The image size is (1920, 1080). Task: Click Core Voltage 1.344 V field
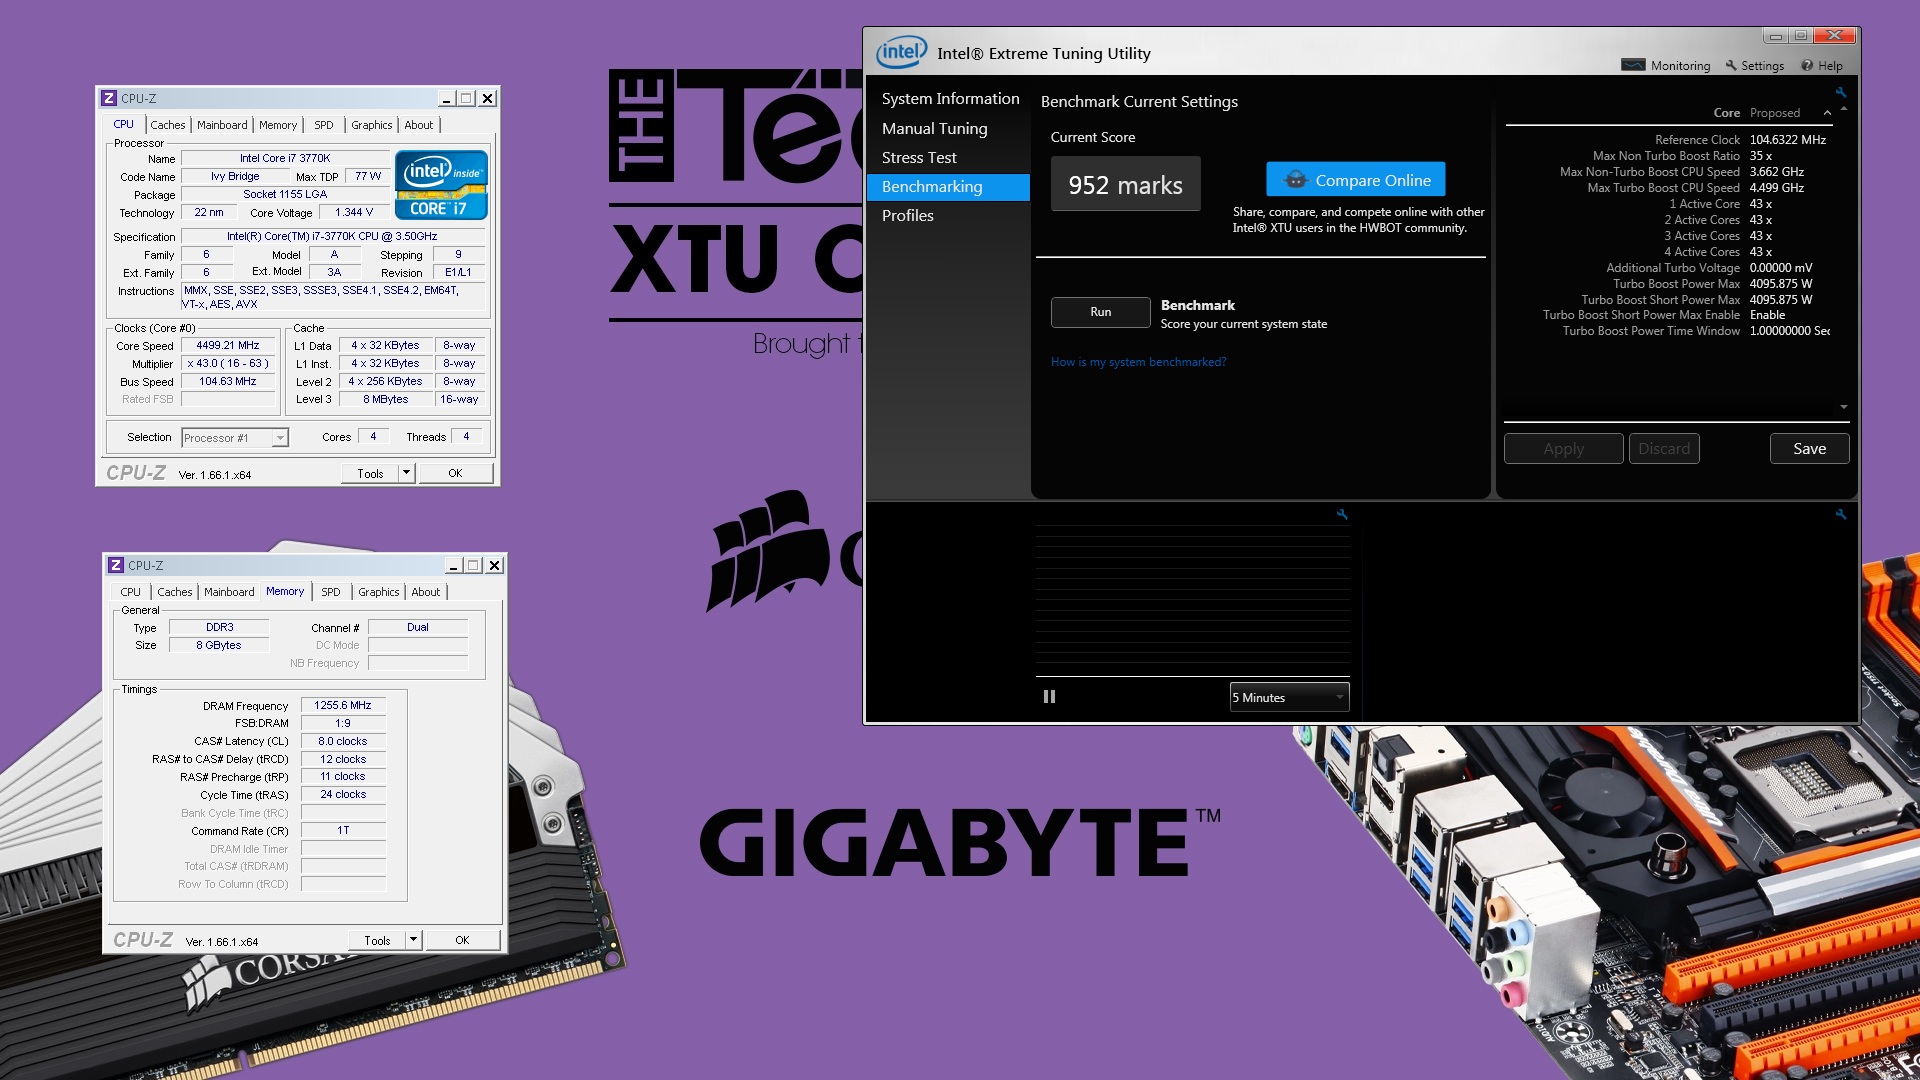[354, 213]
